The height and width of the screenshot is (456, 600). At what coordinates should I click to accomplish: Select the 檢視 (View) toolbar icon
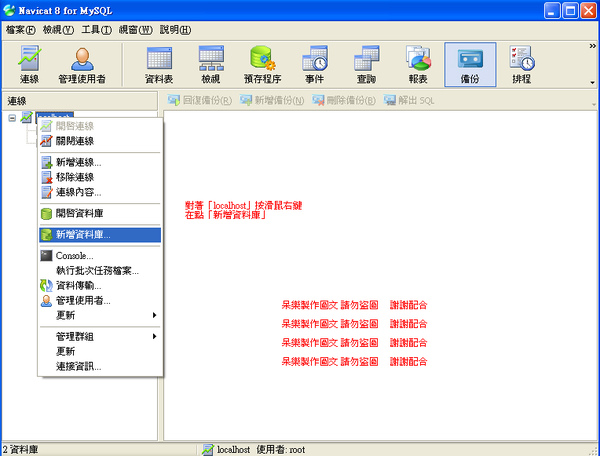(211, 64)
